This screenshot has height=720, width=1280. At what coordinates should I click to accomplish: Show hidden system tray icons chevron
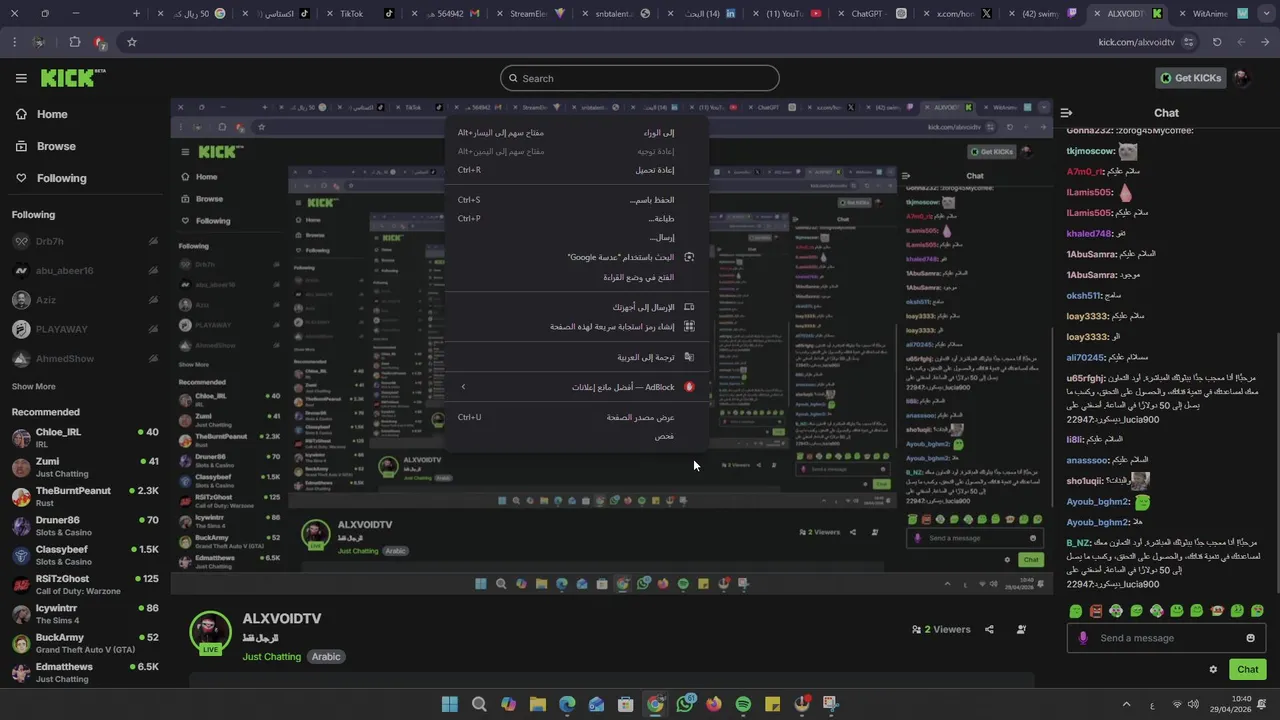[x=1126, y=705]
